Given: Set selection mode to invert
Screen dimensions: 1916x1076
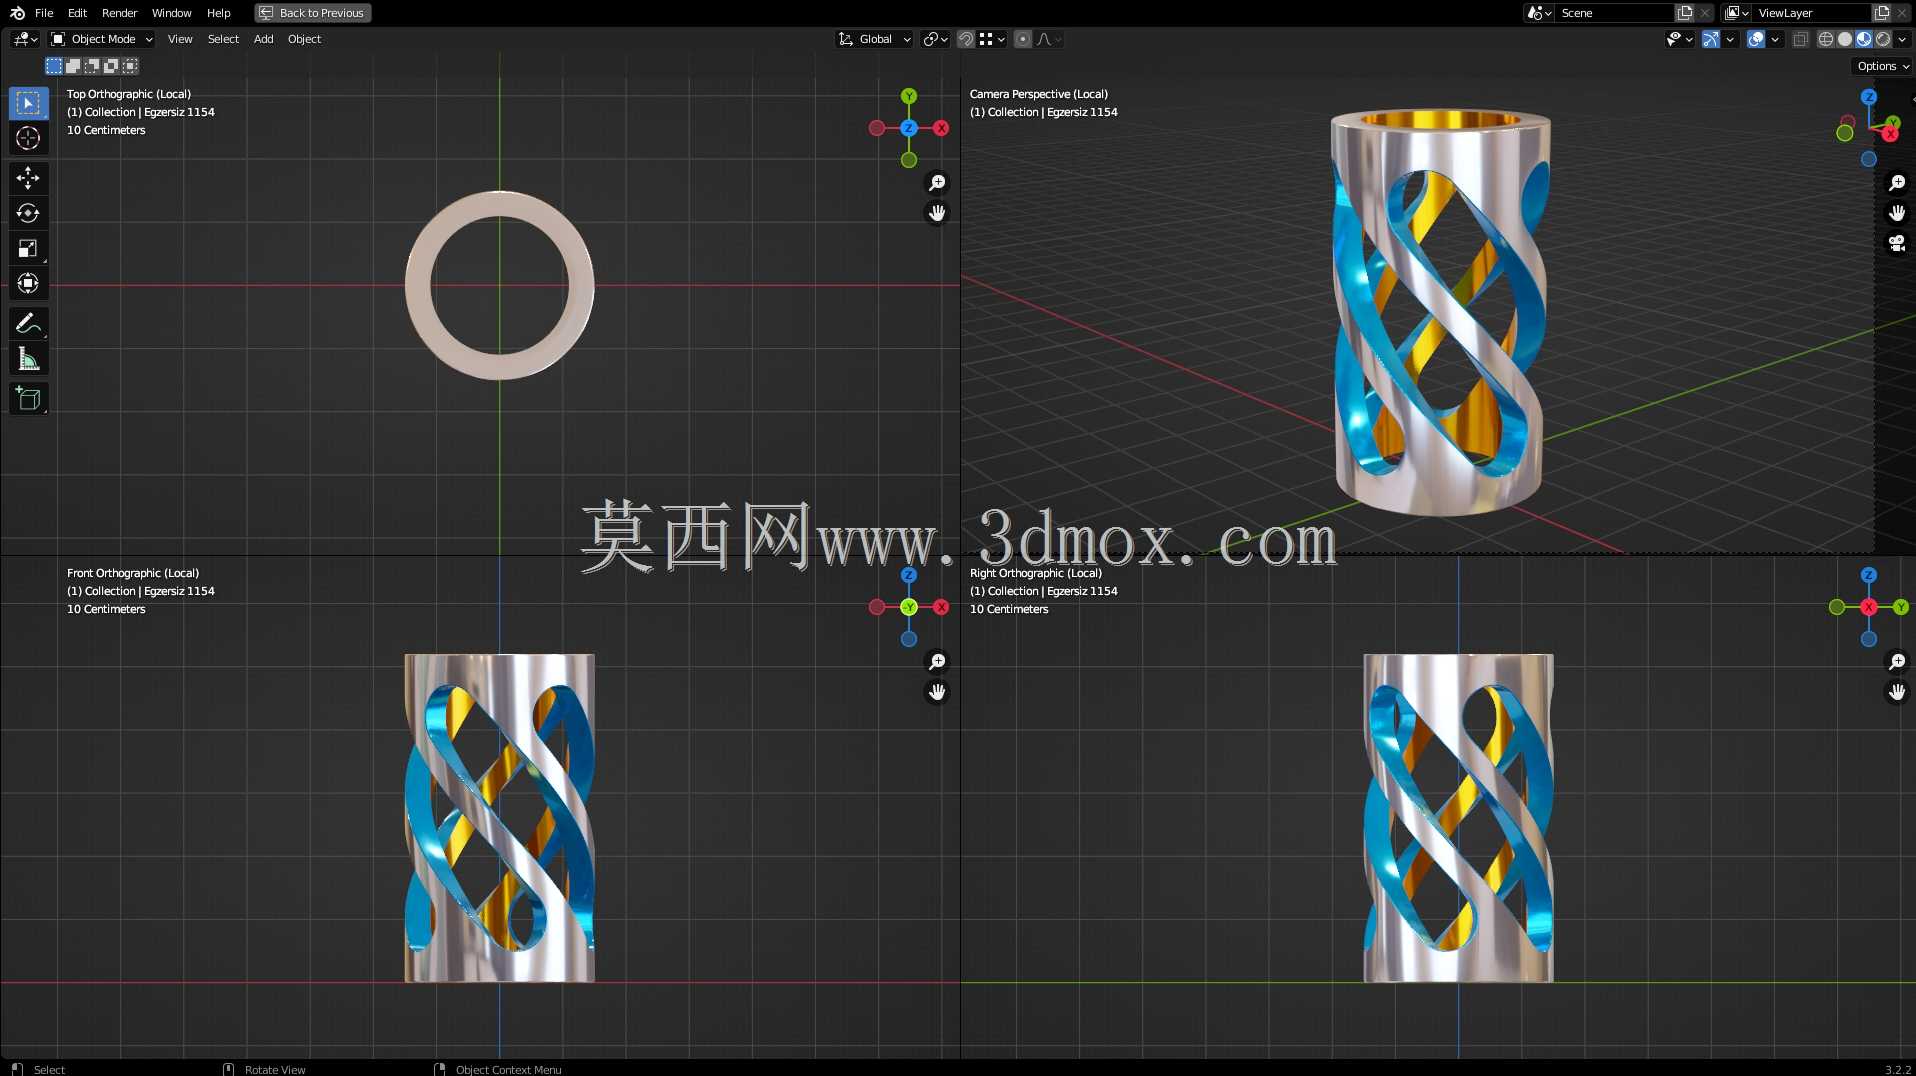Looking at the screenshot, I should click(111, 66).
